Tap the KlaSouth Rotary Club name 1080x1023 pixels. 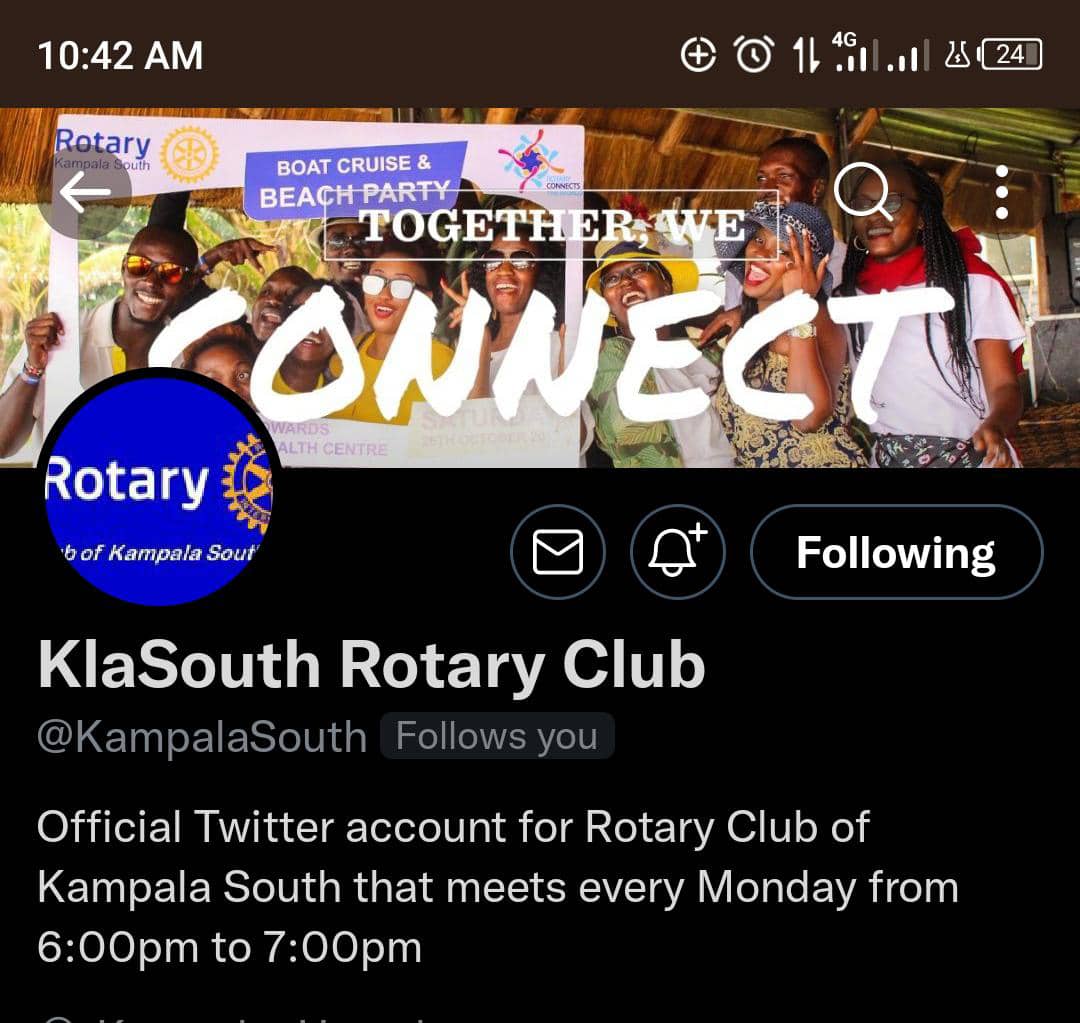pyautogui.click(x=372, y=664)
